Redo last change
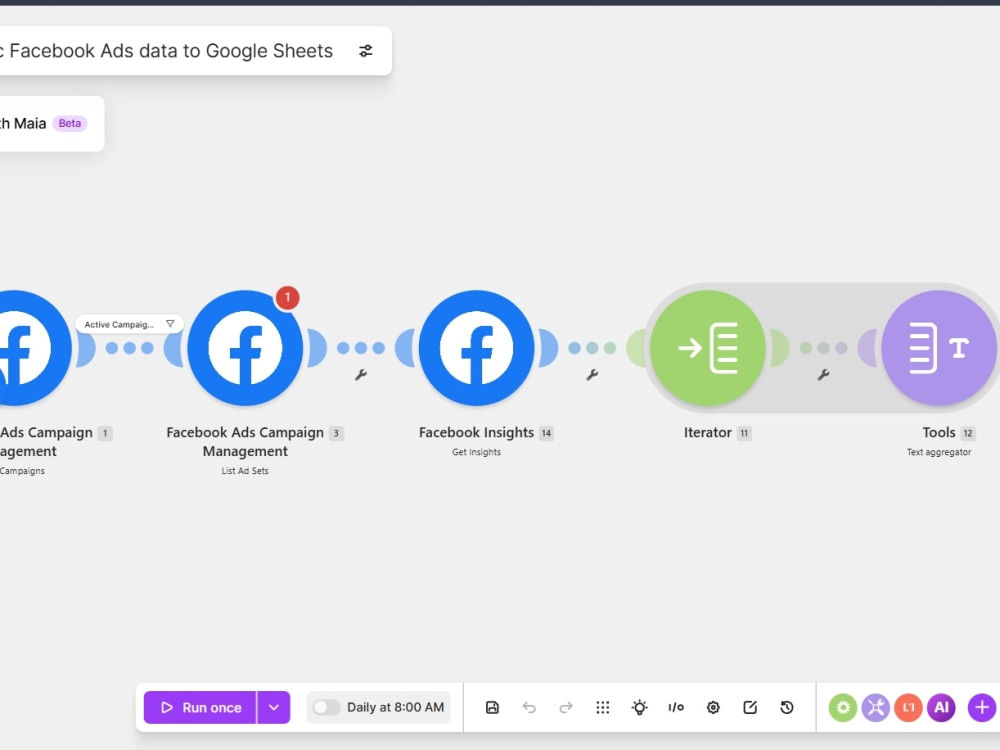Screen dimensions: 1000x750 coord(566,707)
